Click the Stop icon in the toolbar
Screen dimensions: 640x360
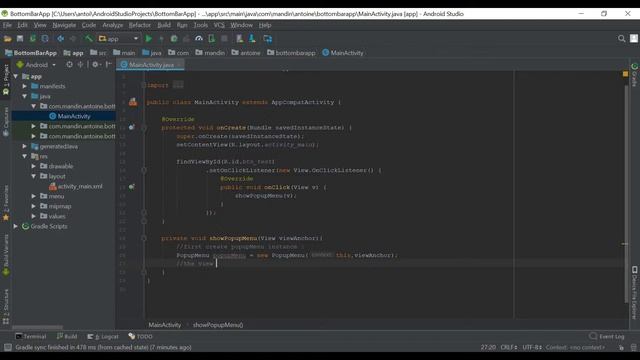tap(224, 39)
